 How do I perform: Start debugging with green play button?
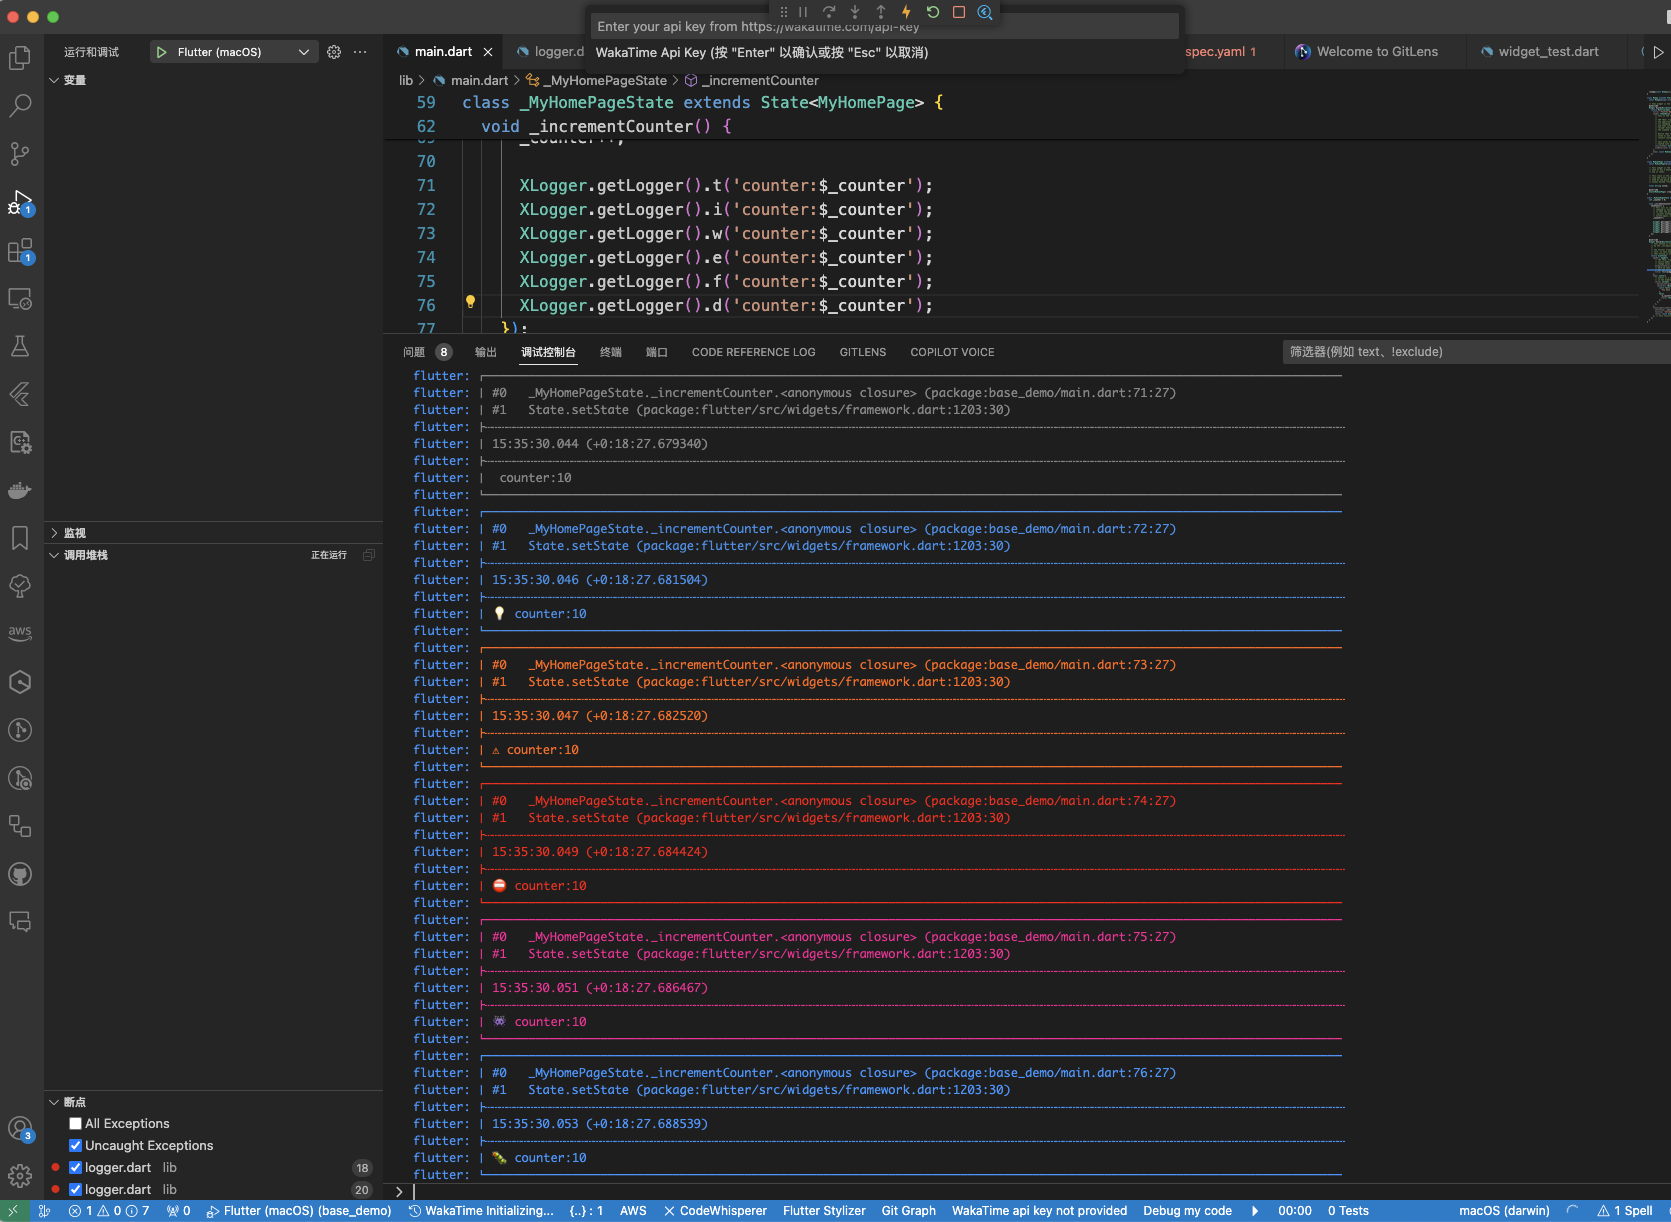162,52
